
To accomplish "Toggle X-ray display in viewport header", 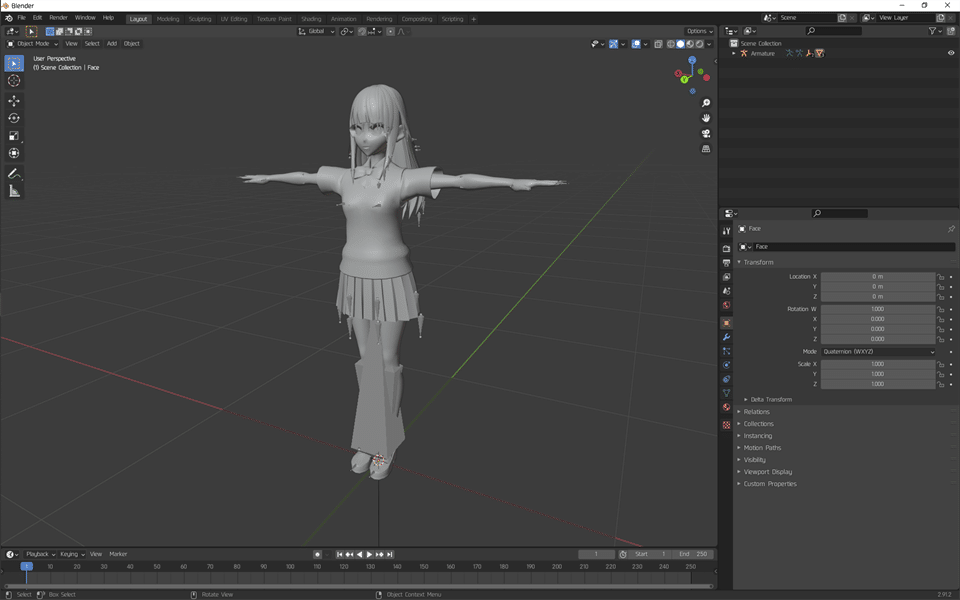I will [658, 44].
